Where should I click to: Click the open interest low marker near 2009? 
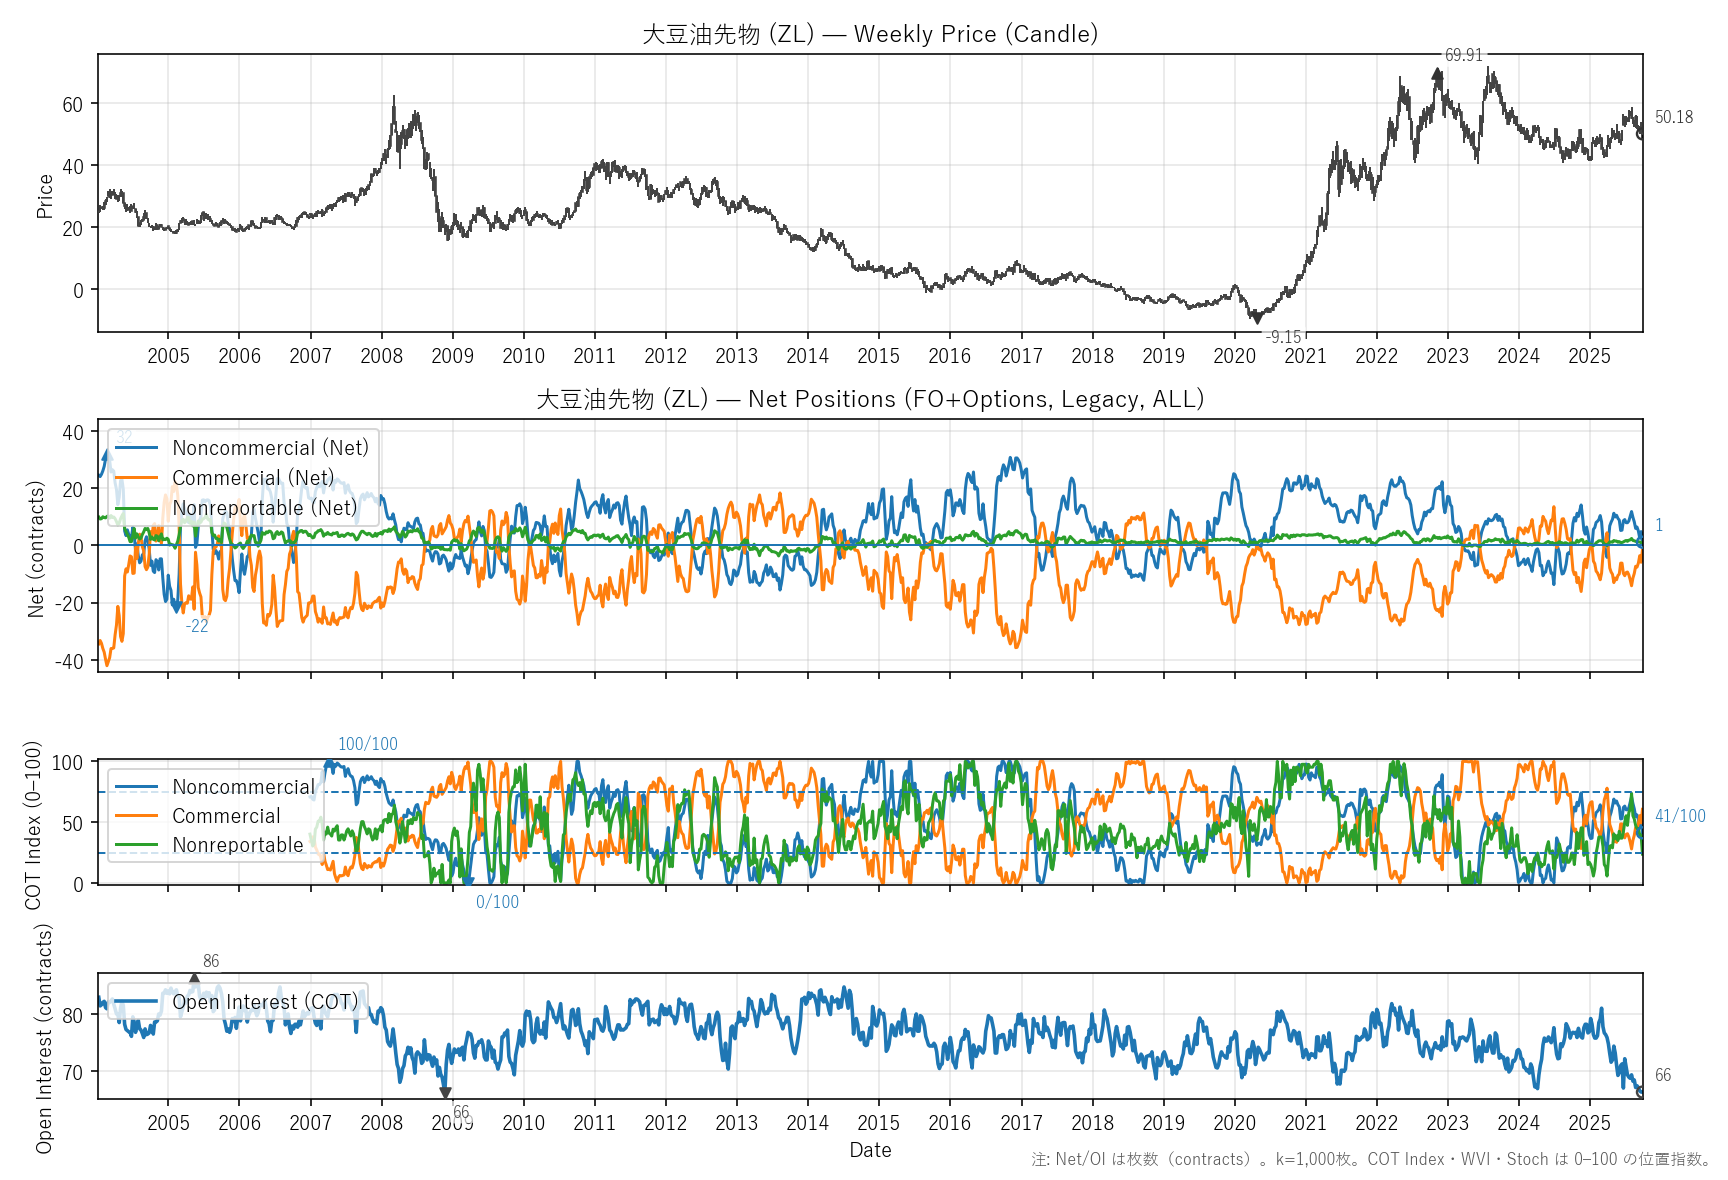[445, 1093]
